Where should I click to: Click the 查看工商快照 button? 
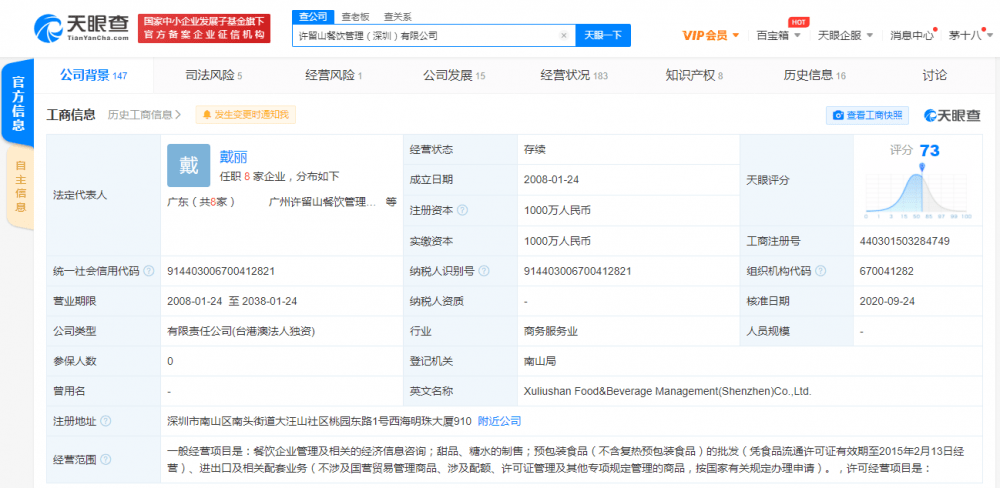tap(867, 115)
